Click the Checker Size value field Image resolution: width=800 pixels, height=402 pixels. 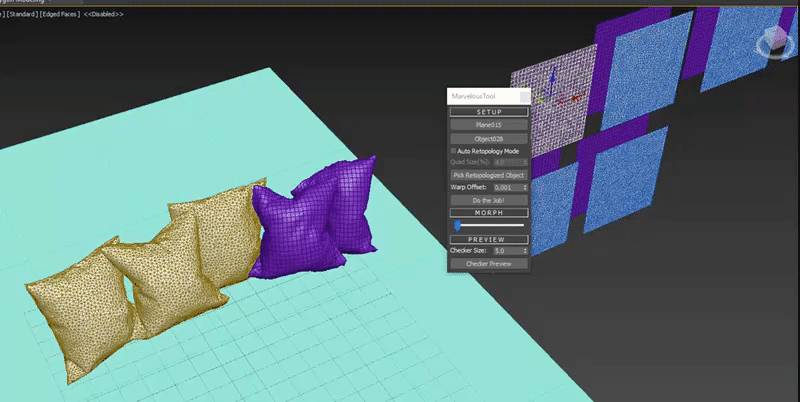pyautogui.click(x=507, y=251)
